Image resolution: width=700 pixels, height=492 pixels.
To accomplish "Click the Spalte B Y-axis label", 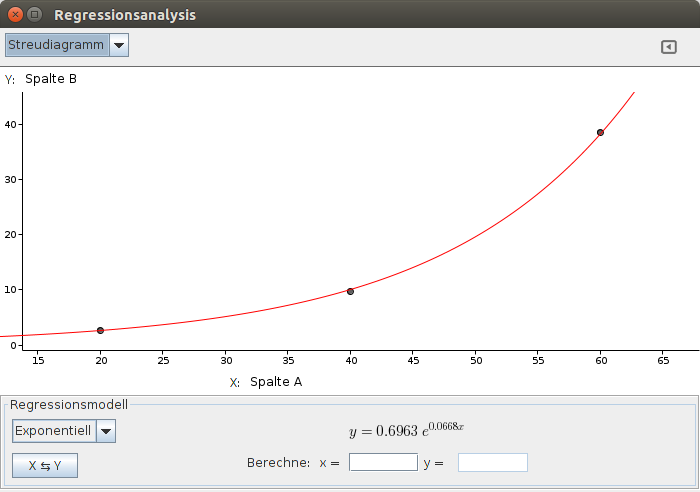I will click(x=51, y=79).
